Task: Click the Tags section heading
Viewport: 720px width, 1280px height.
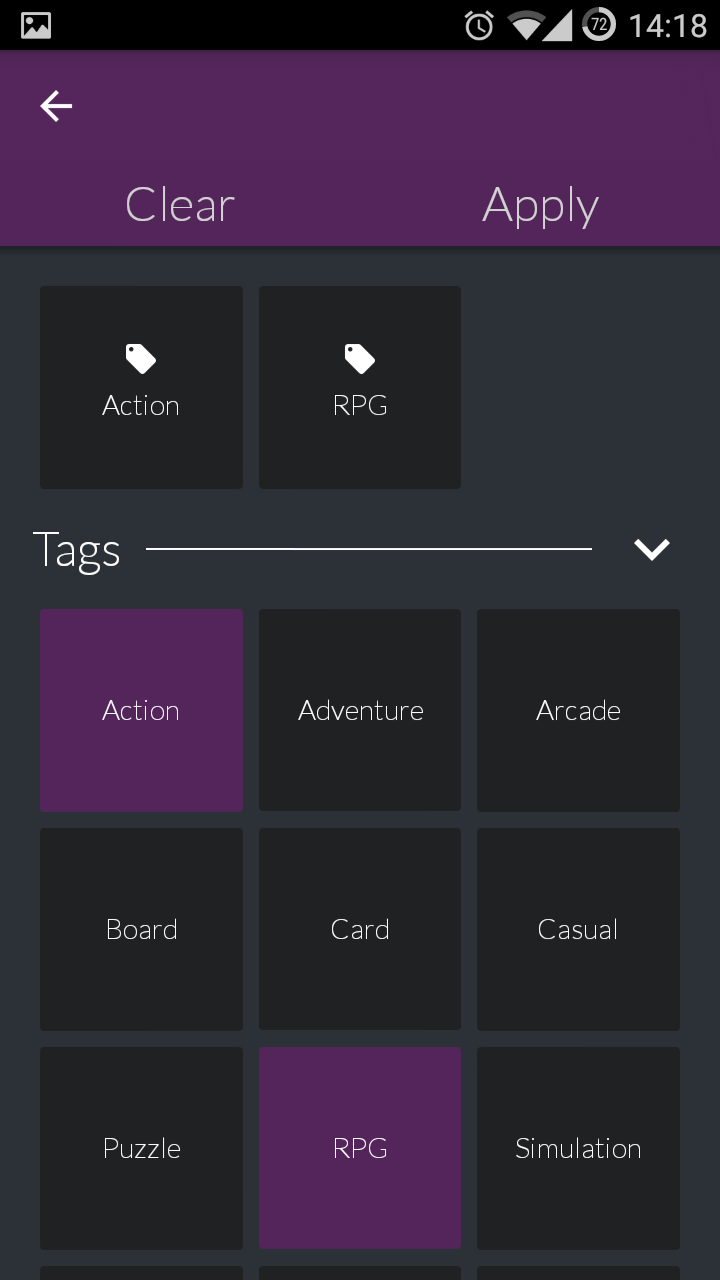Action: (x=77, y=550)
